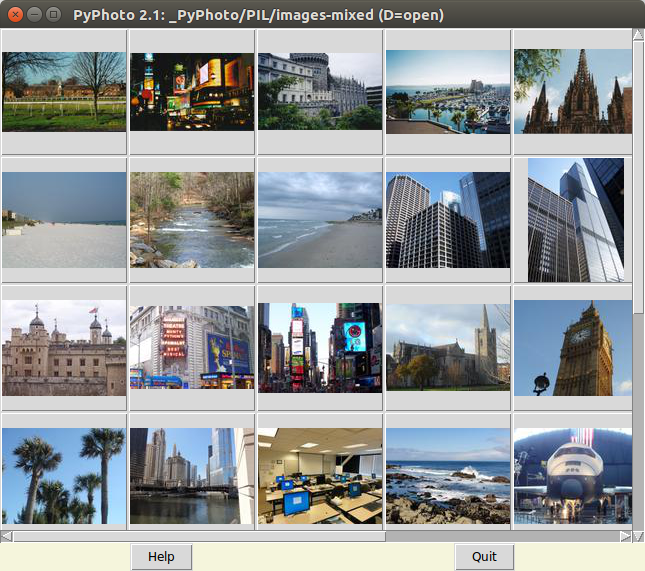Select the Big Ben clock tower thumbnail
645x571 pixels.
(x=573, y=348)
